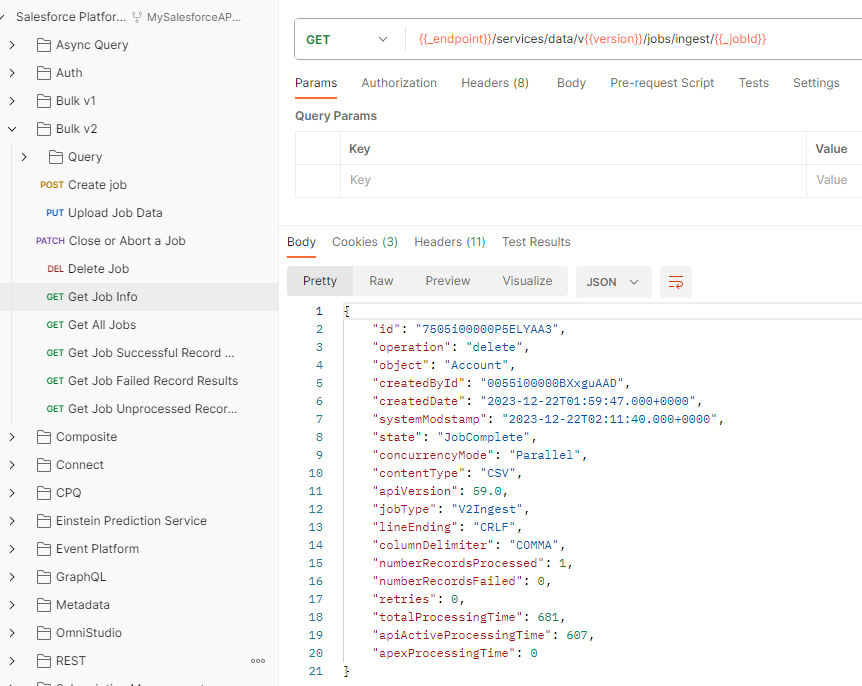Open PATCH Close or Abort a Job
Image resolution: width=862 pixels, height=686 pixels.
coord(139,241)
